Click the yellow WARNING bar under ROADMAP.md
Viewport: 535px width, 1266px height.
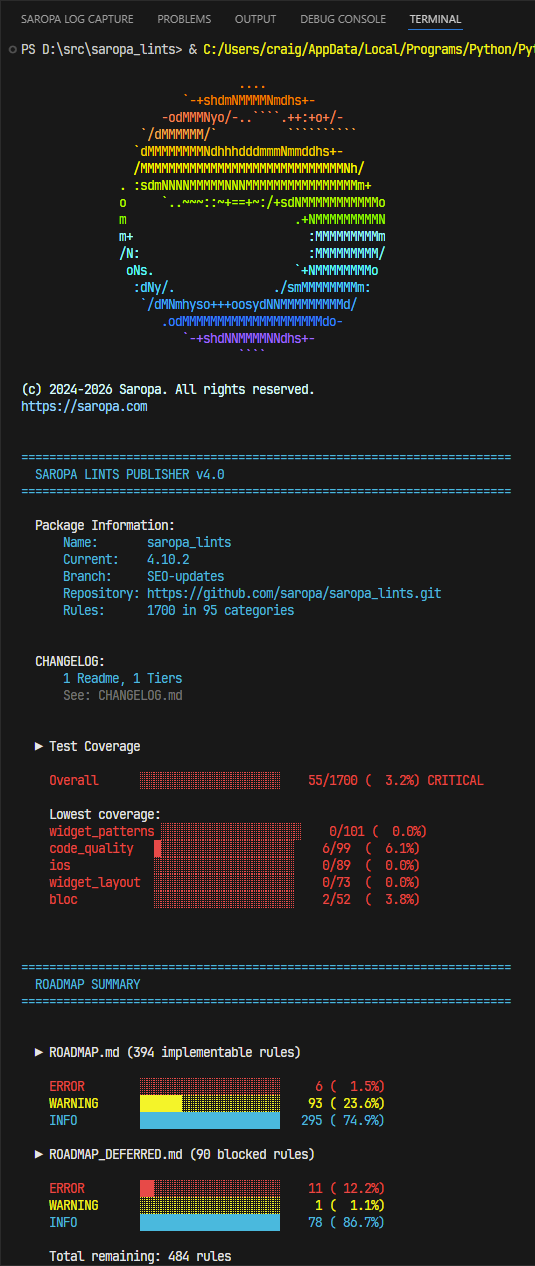(x=161, y=1103)
